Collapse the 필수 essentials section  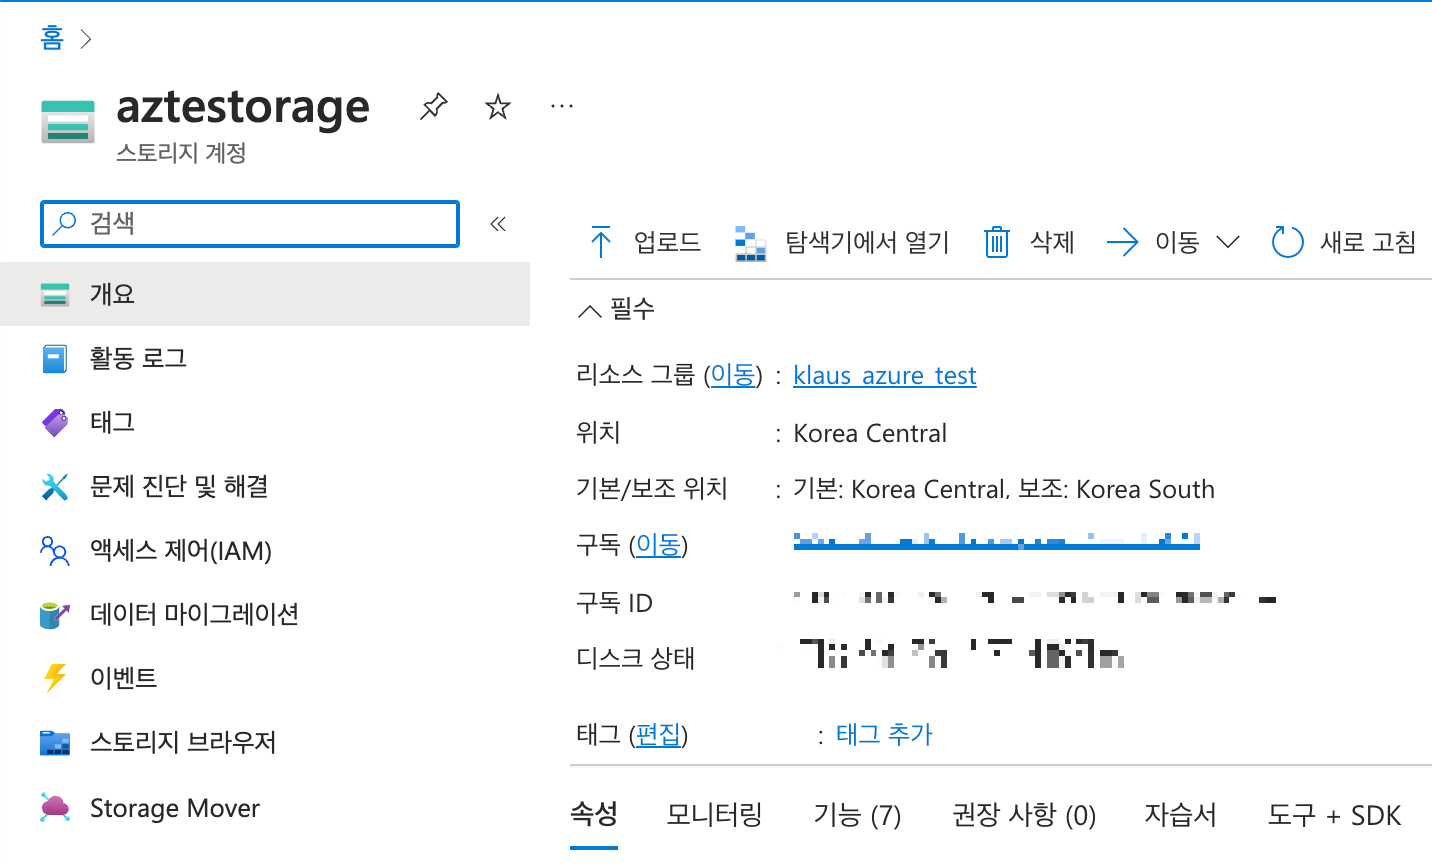click(616, 309)
